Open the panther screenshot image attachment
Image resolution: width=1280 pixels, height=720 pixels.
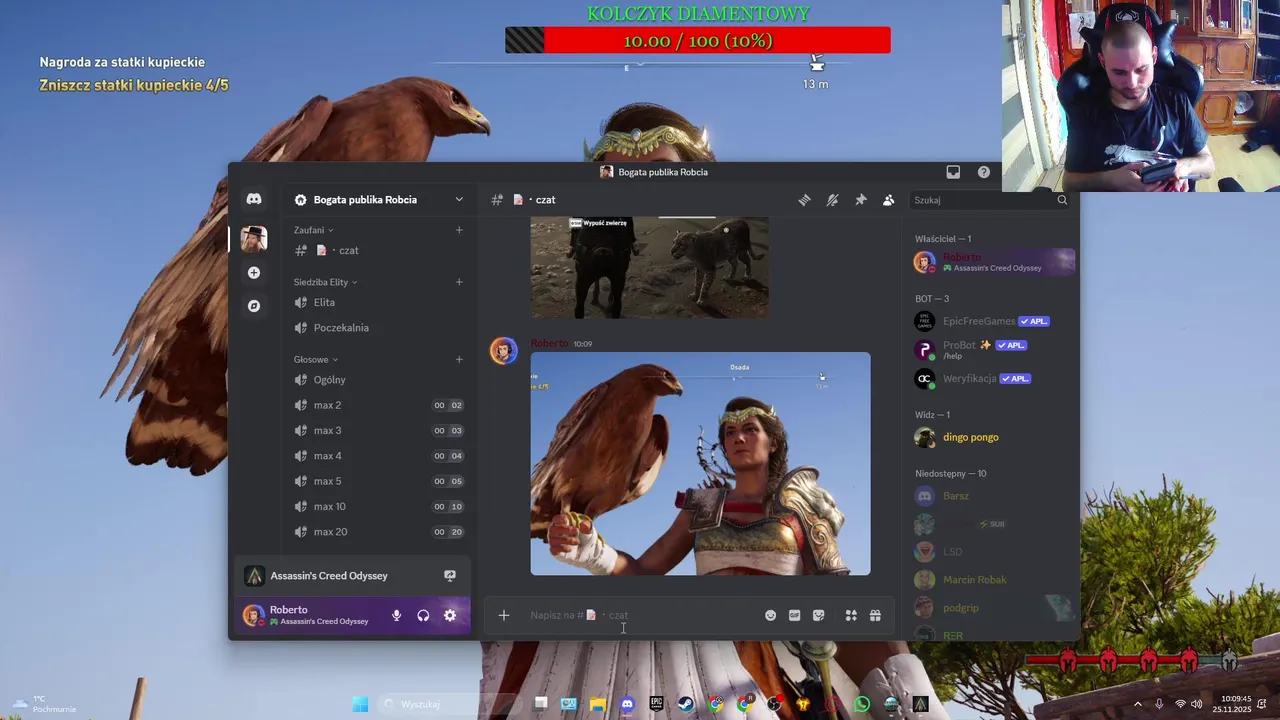coord(649,266)
